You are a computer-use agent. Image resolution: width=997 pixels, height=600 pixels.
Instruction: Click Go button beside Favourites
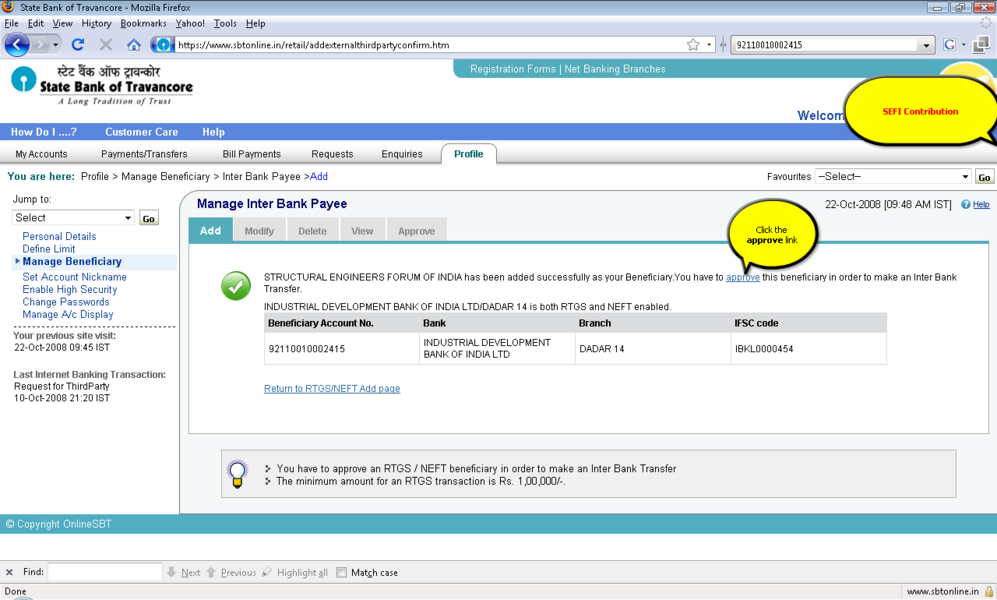tap(984, 177)
